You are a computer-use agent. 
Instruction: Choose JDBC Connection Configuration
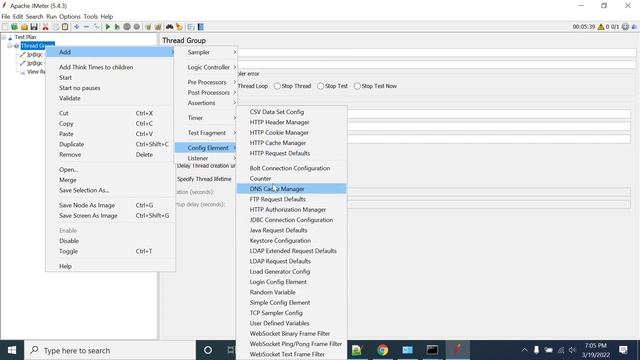pyautogui.click(x=291, y=220)
